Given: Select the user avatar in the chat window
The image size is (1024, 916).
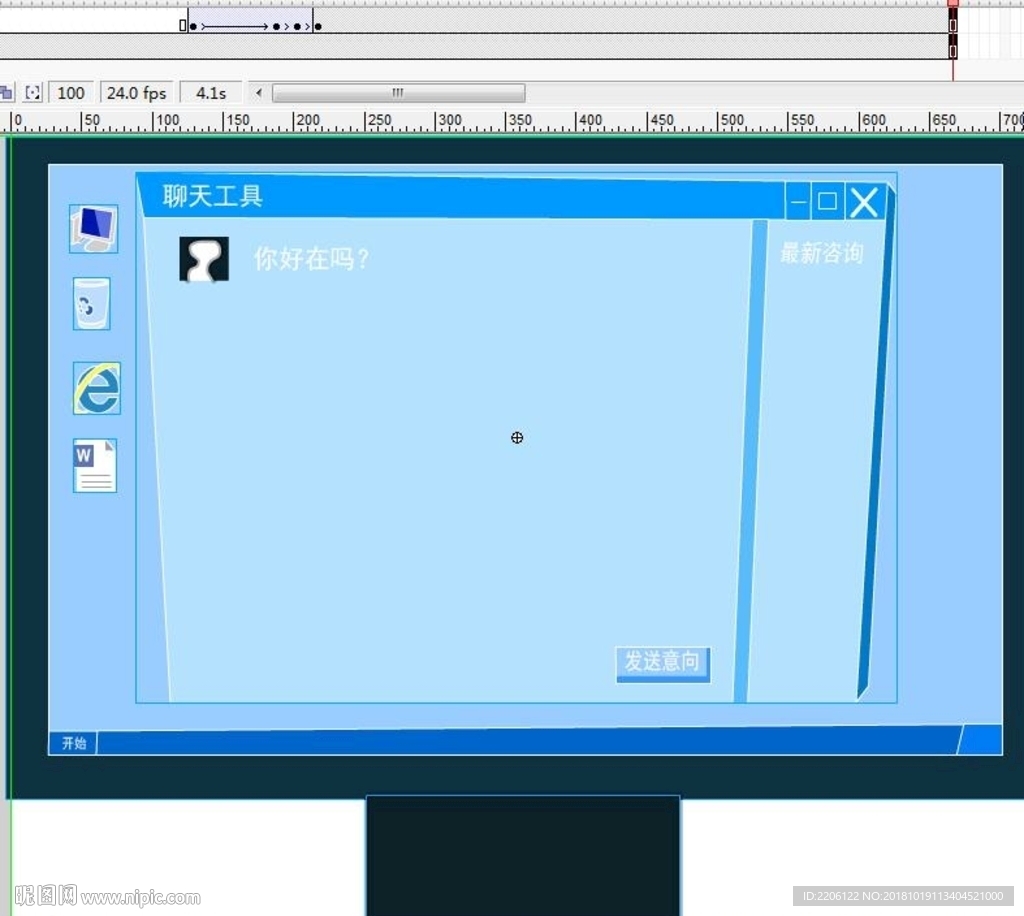Looking at the screenshot, I should tap(204, 259).
